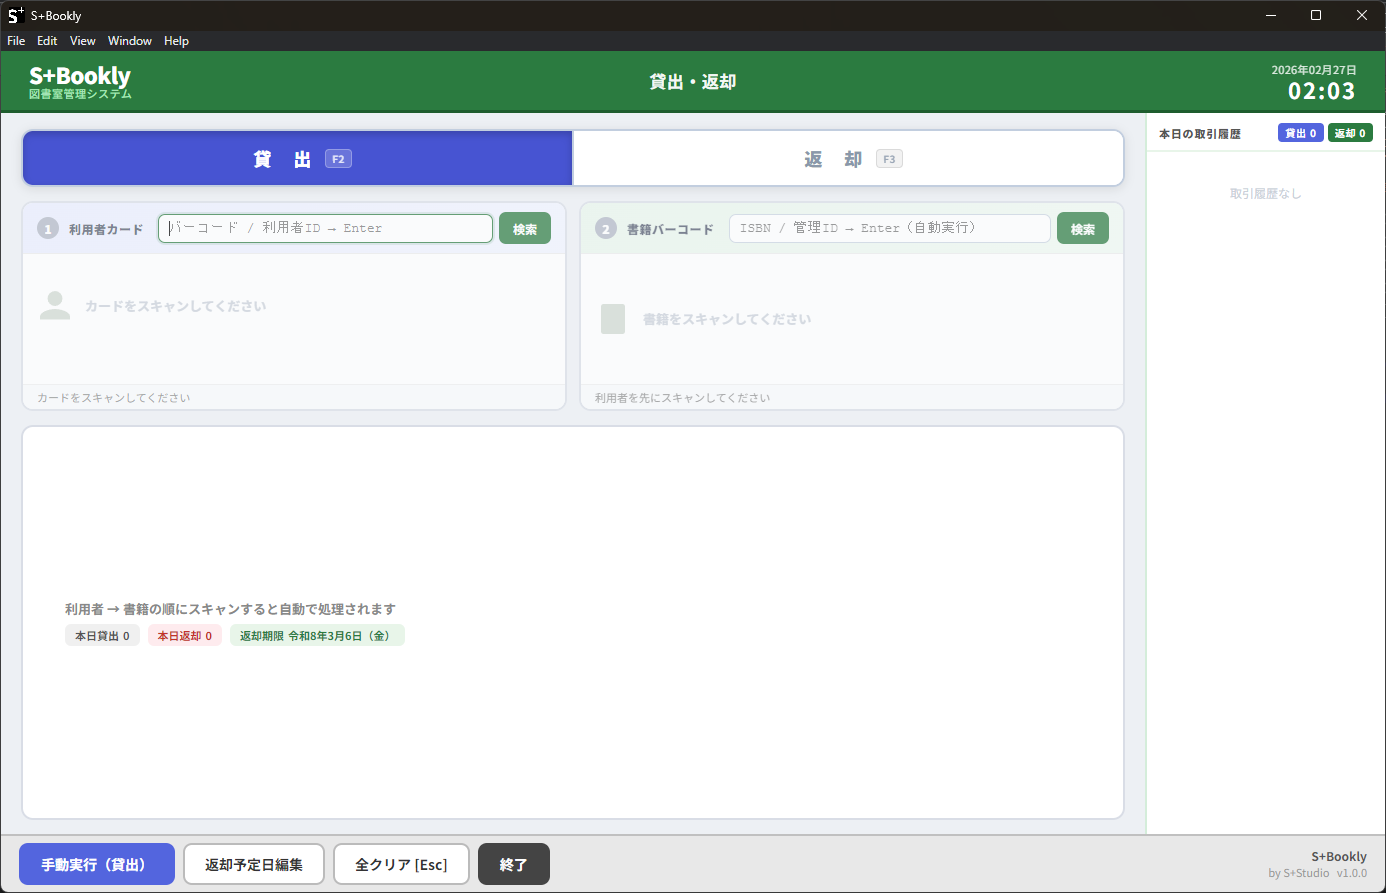Click the S+Bookly logo in the header

tap(80, 81)
